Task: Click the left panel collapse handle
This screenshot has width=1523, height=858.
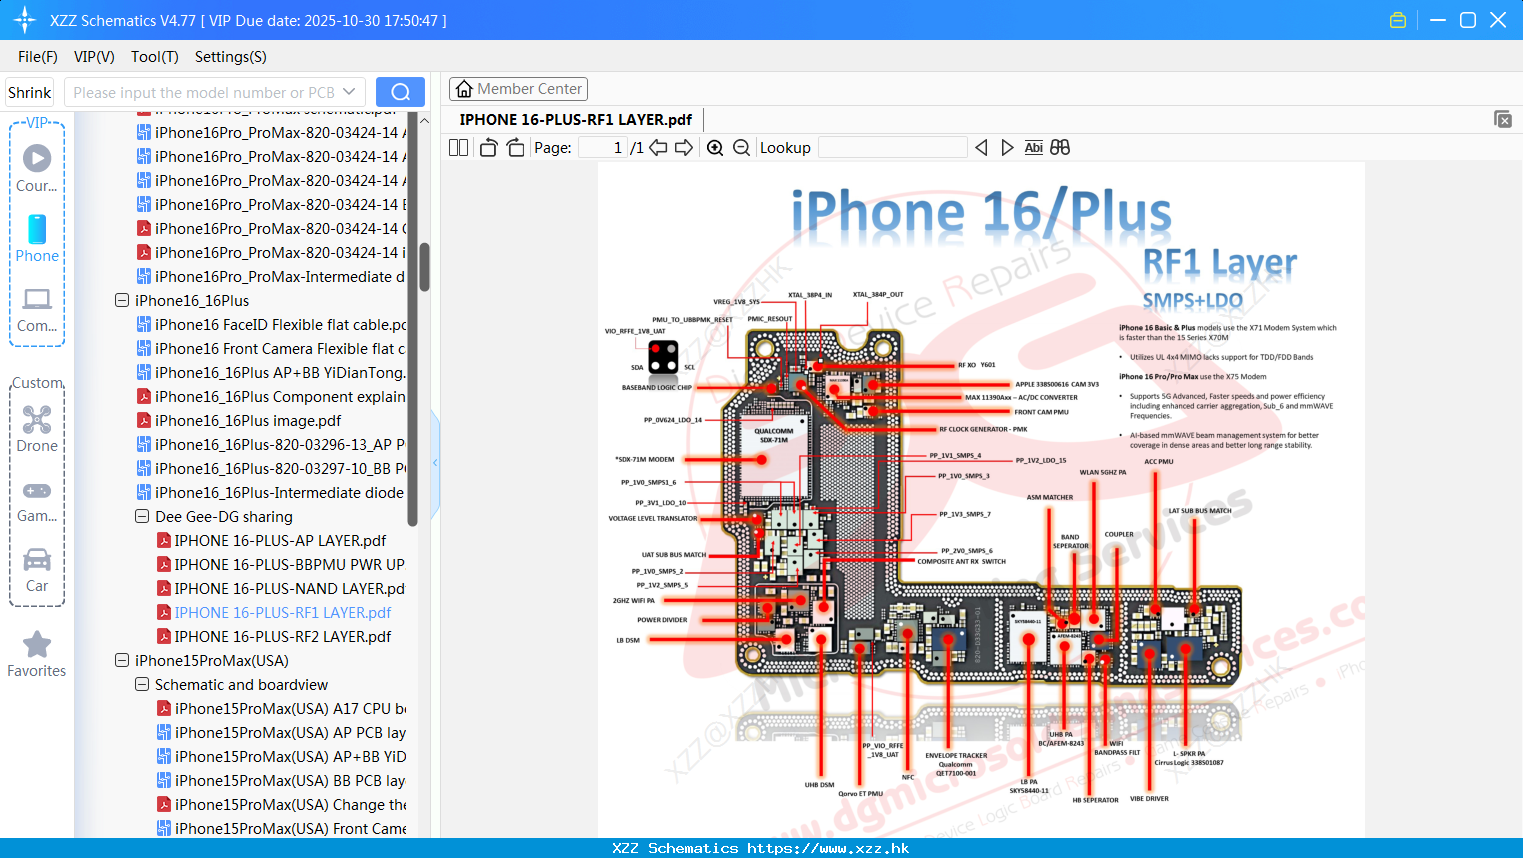Action: coord(435,462)
